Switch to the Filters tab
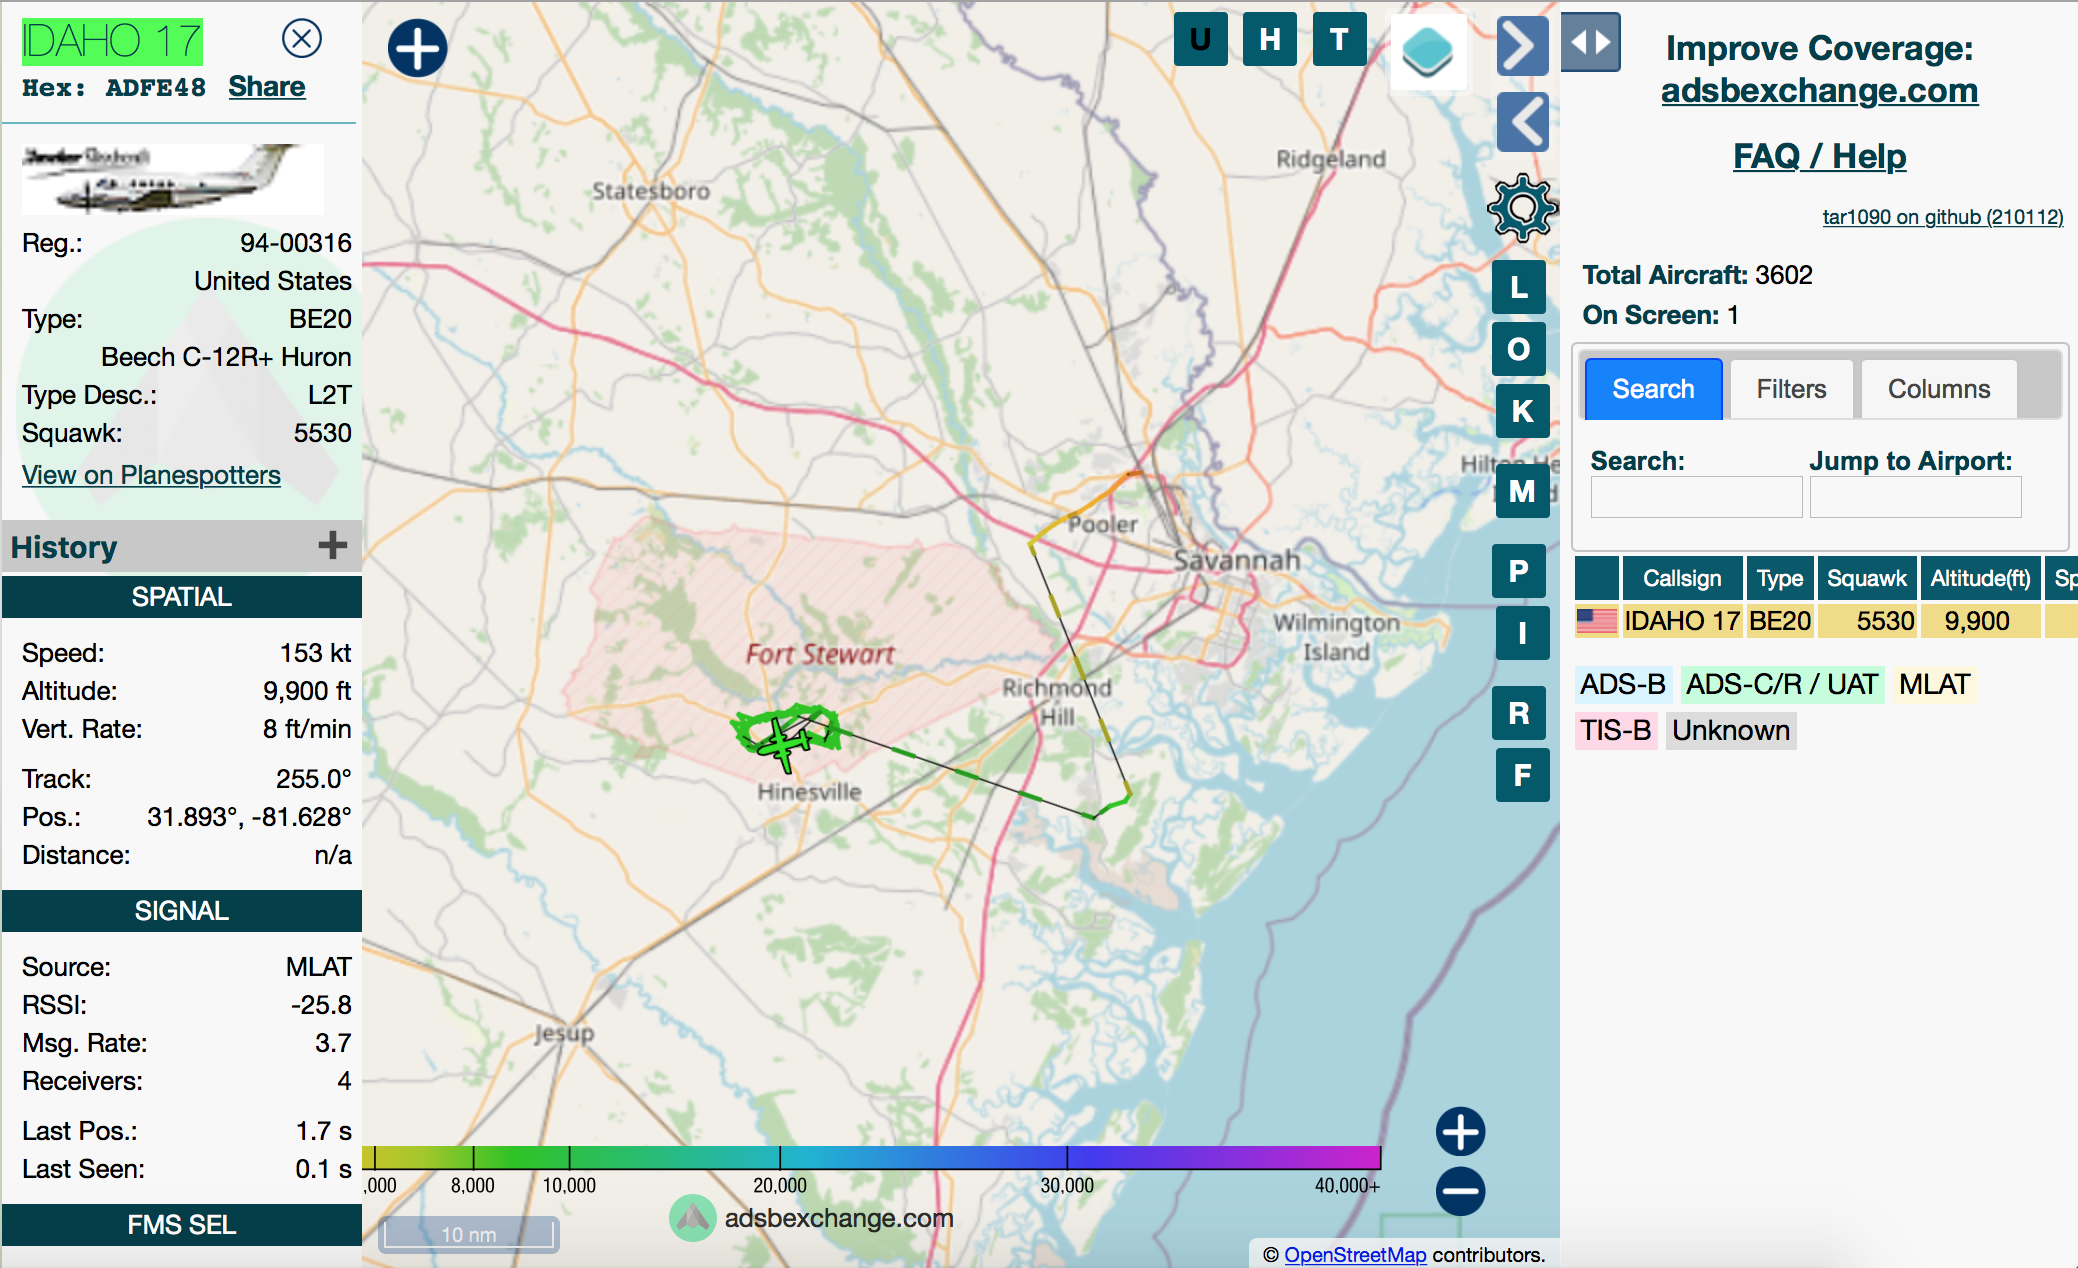The height and width of the screenshot is (1268, 2078). tap(1791, 389)
